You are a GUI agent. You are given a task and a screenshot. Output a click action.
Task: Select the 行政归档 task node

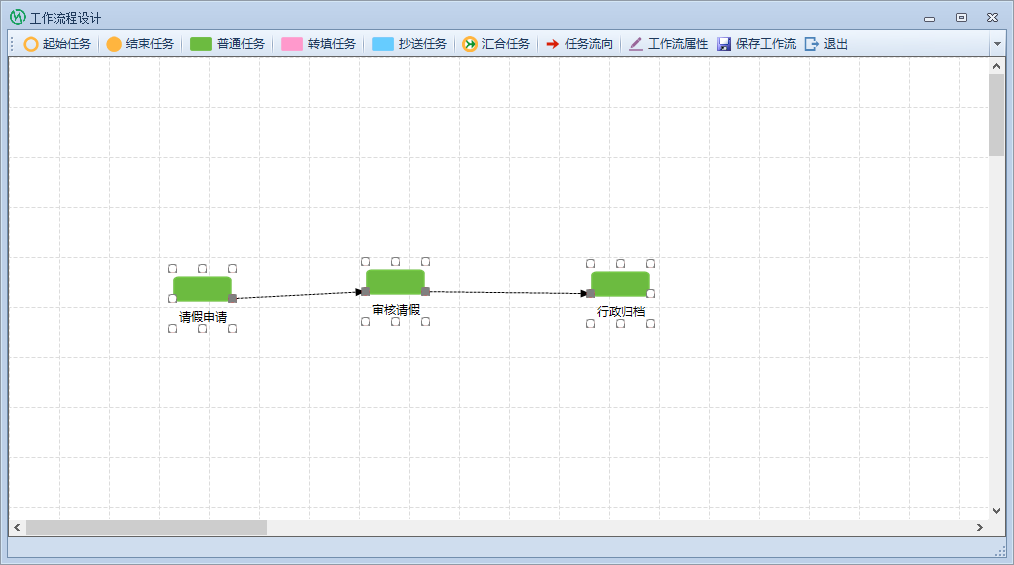pos(620,284)
